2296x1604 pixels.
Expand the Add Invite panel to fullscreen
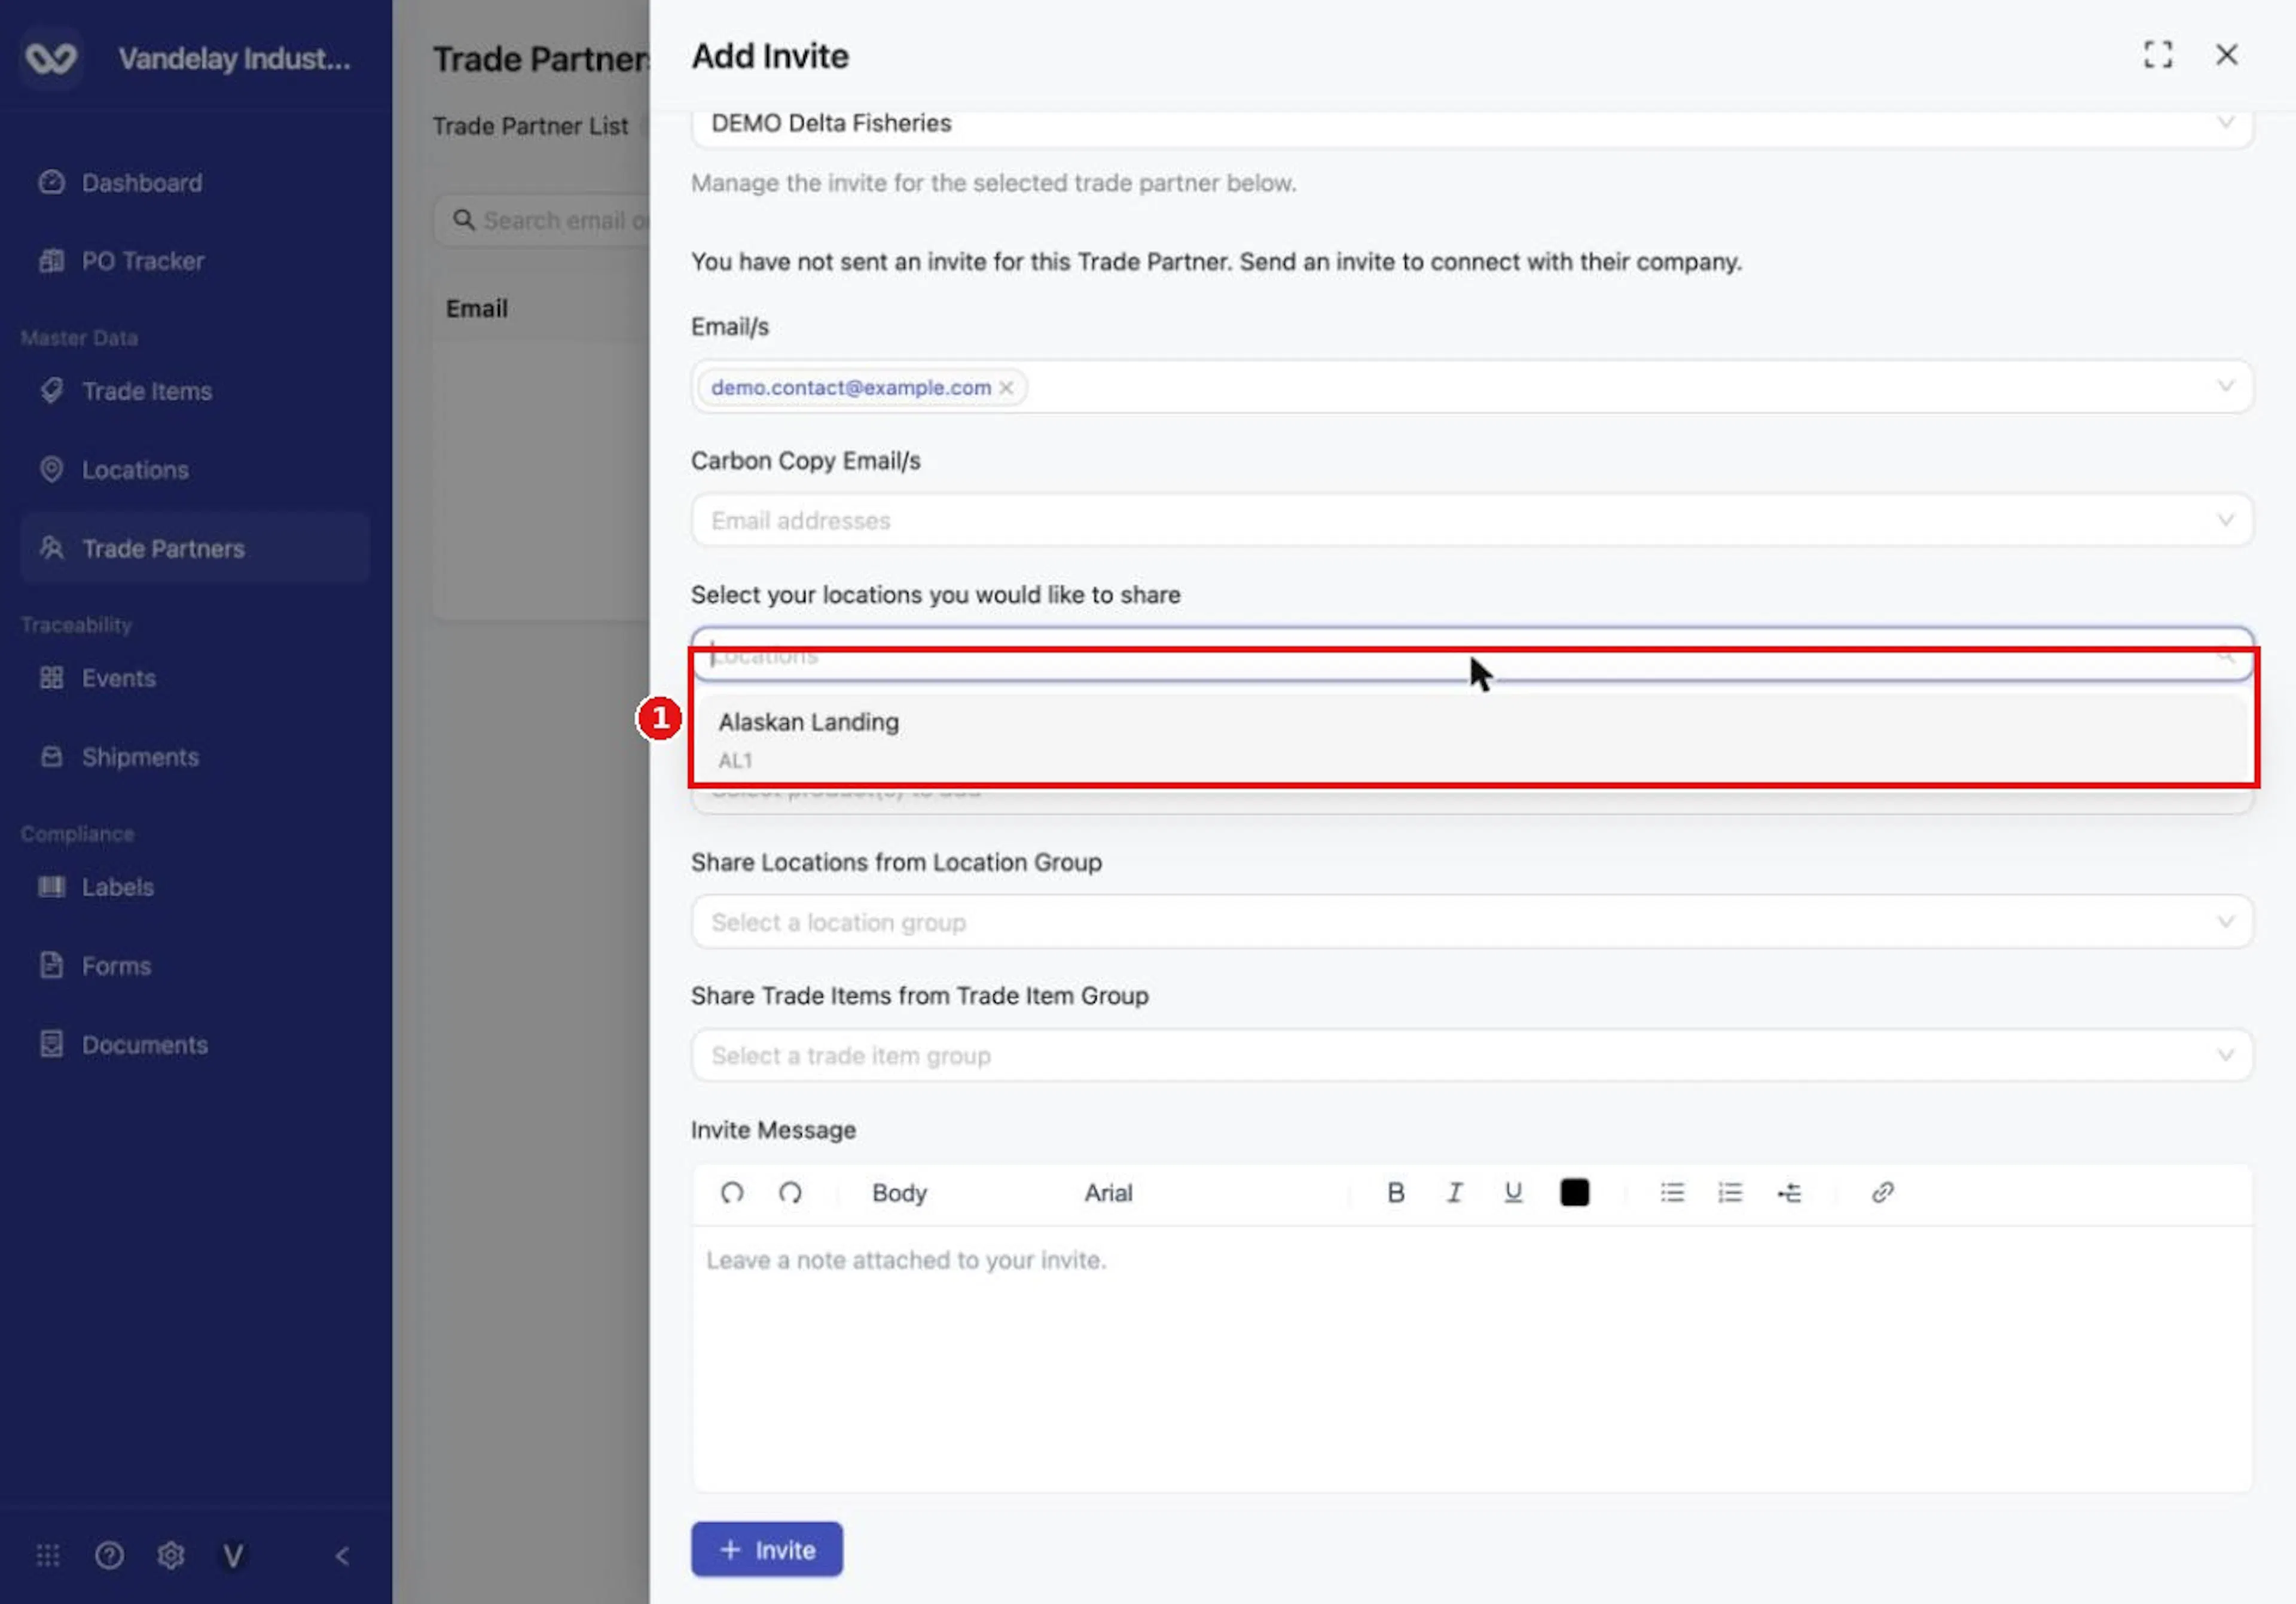click(x=2157, y=54)
